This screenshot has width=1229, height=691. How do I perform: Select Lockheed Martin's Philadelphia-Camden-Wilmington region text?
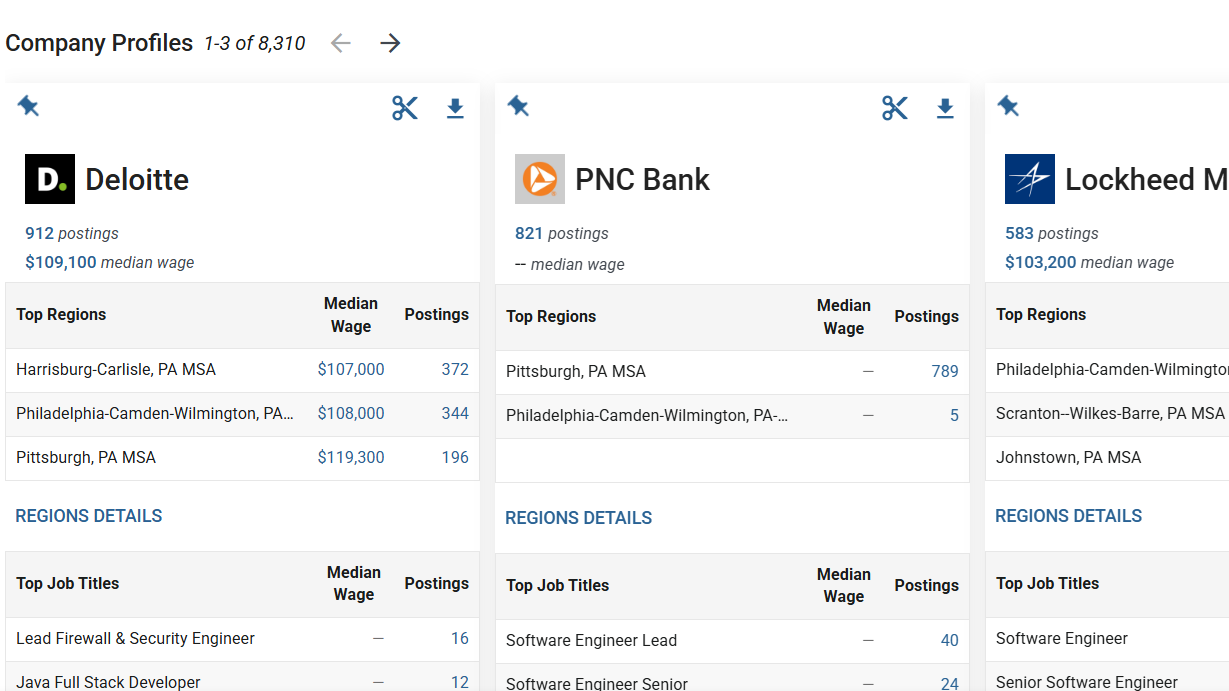click(1112, 369)
